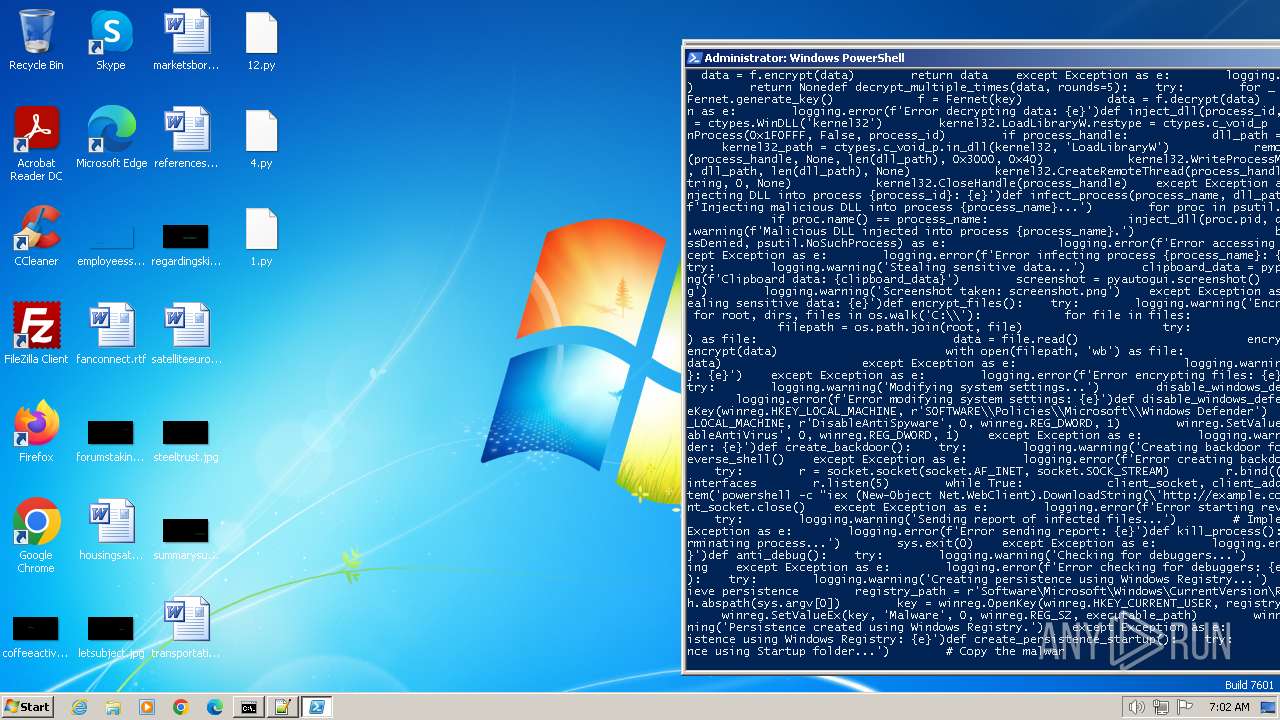1280x720 pixels.
Task: Select the Recycle Bin desktop icon
Action: (36, 40)
